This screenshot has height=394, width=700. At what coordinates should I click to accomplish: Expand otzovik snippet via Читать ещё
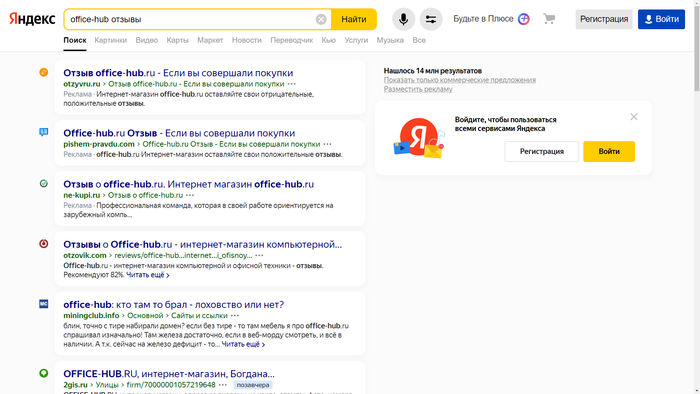point(148,275)
